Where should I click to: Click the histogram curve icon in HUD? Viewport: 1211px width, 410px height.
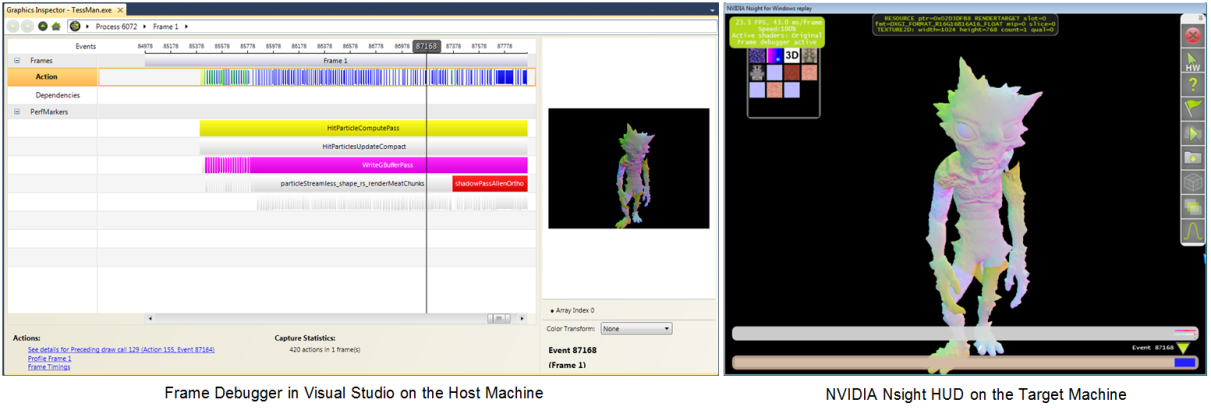pyautogui.click(x=1192, y=232)
